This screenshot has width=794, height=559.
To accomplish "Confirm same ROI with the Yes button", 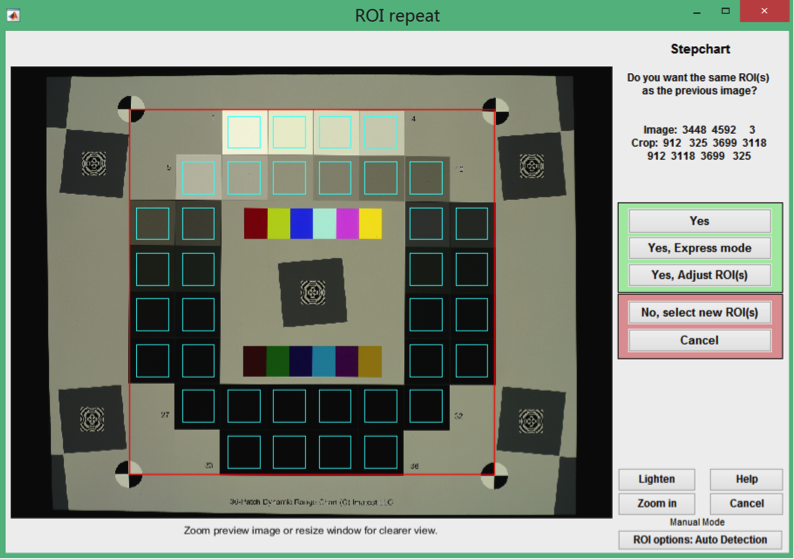I will point(699,221).
